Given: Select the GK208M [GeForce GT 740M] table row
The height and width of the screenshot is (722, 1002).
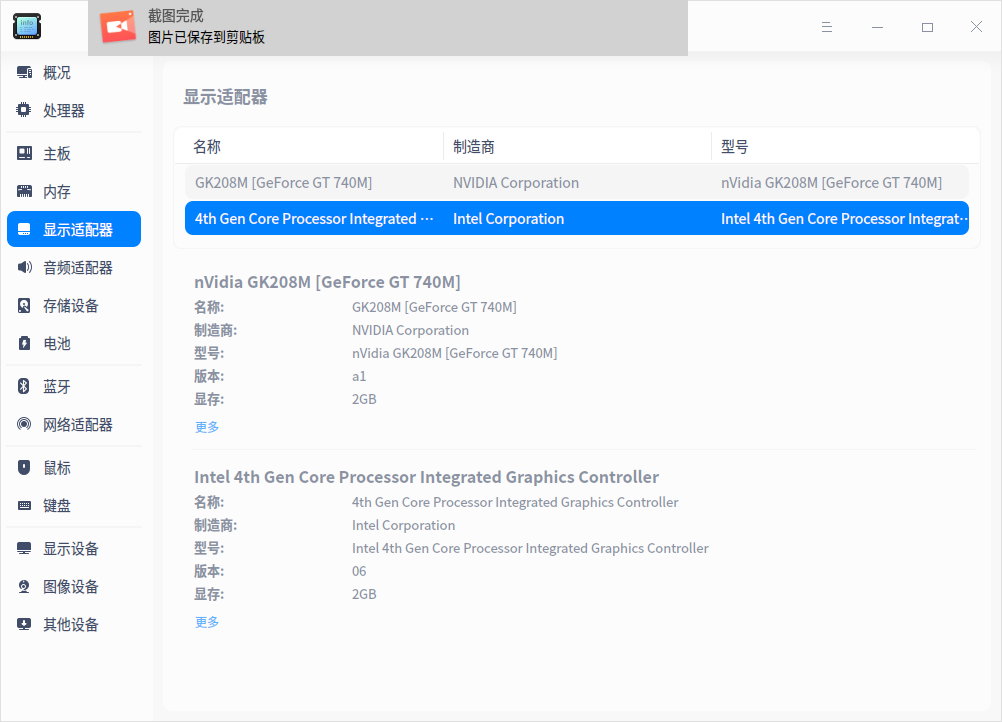Looking at the screenshot, I should pos(576,183).
